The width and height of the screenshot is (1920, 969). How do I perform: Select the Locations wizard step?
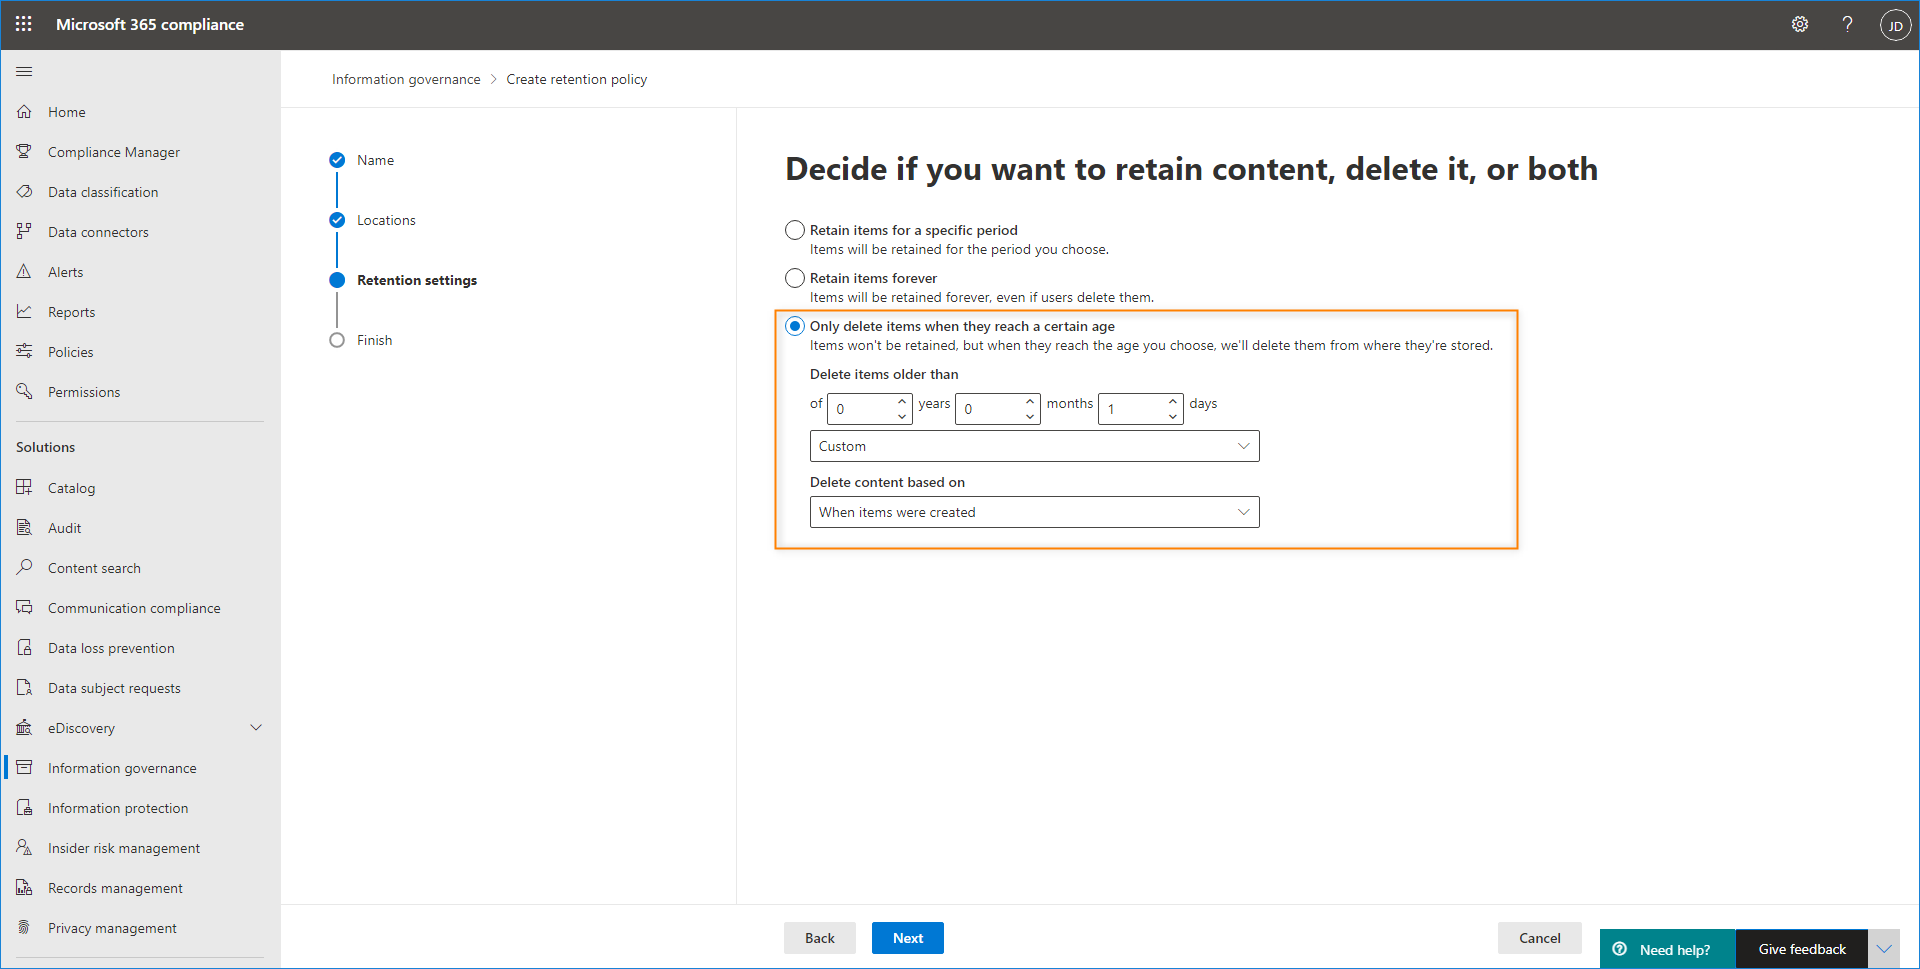click(387, 219)
